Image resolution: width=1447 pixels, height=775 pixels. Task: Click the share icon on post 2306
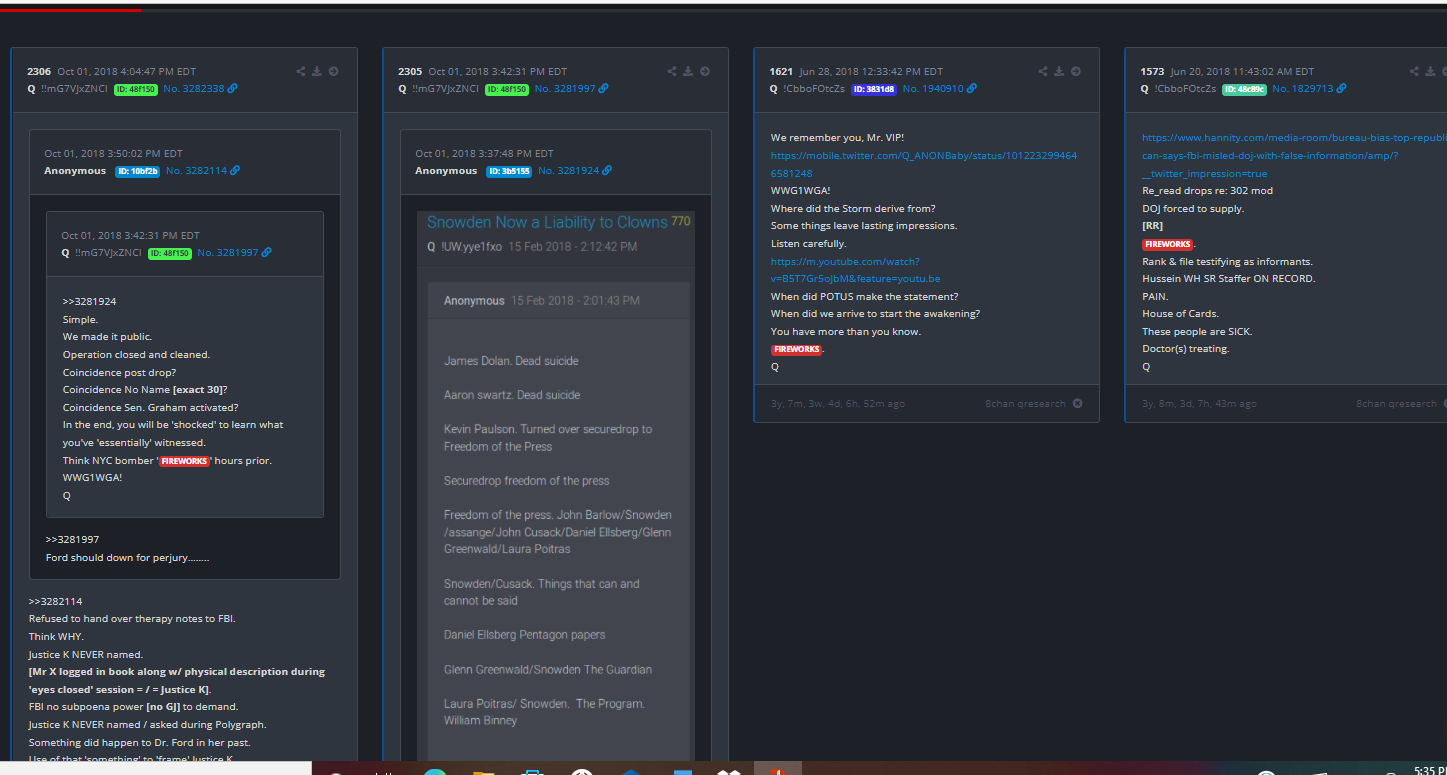301,71
